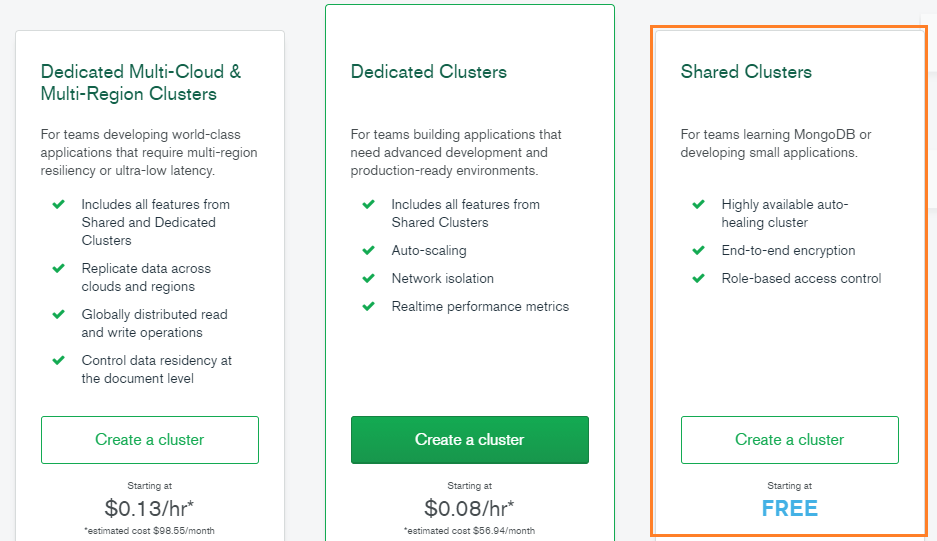Click Create a cluster under Dedicated Clusters
The image size is (937, 541).
tap(469, 440)
